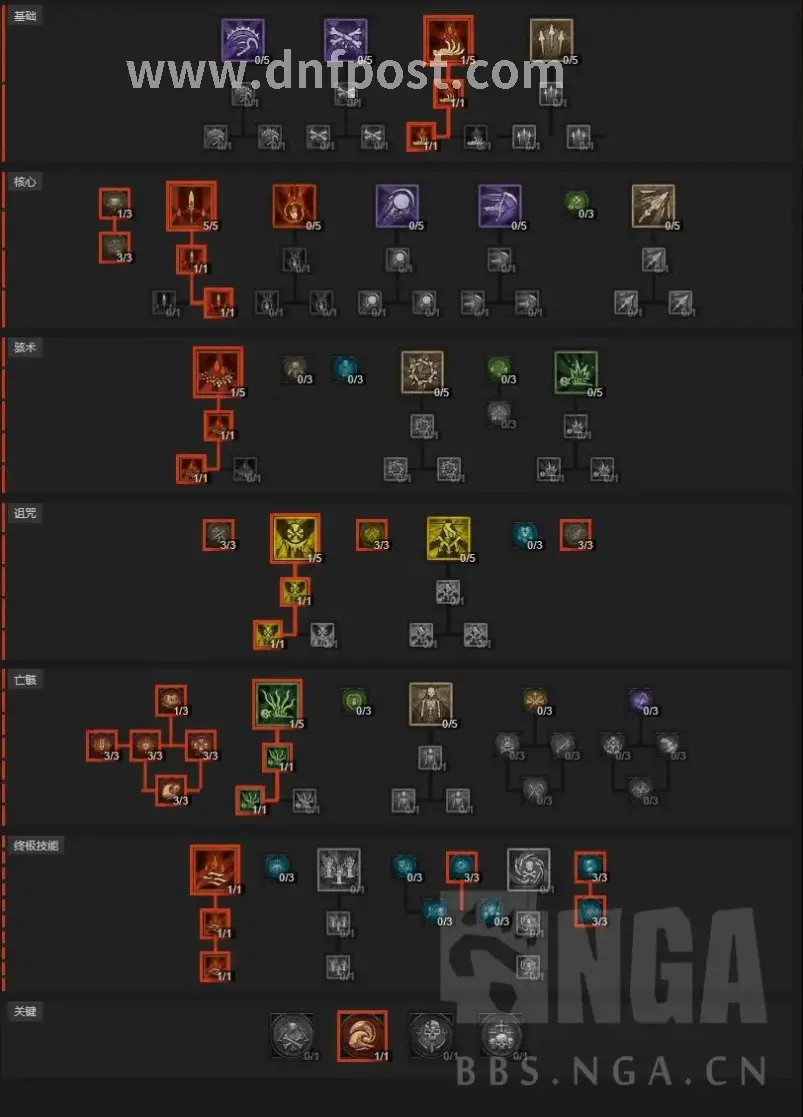The image size is (803, 1117).
Task: Click the green Corpse Explosion skill in 骇术
Action: pos(576,372)
